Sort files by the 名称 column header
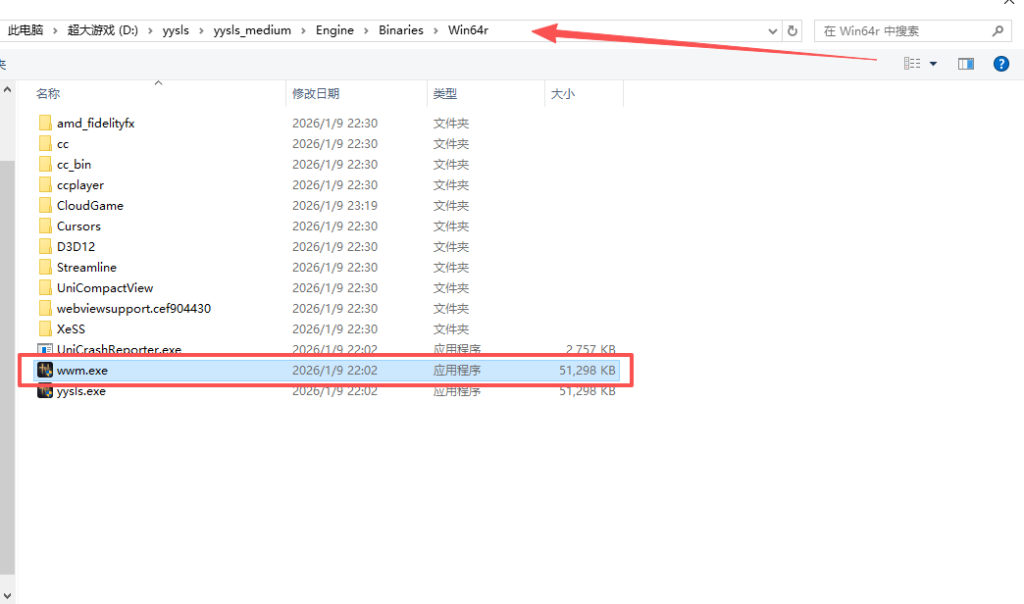Image resolution: width=1024 pixels, height=604 pixels. click(x=48, y=94)
